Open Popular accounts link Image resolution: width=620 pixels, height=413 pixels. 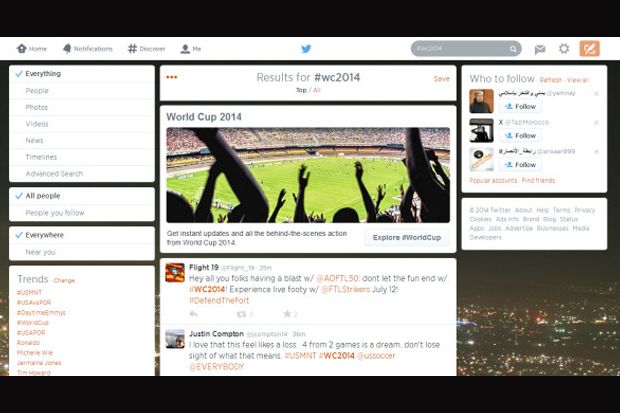tap(493, 180)
